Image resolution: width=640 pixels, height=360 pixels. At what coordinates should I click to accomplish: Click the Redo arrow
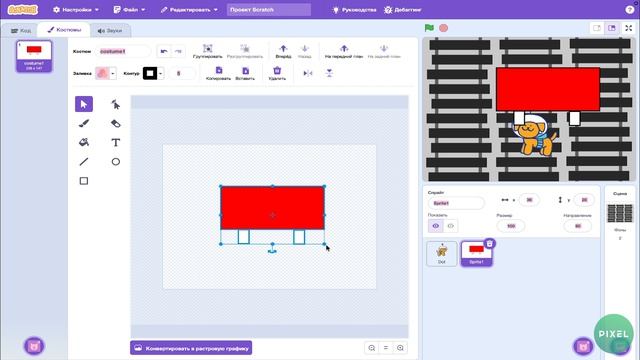[x=178, y=51]
